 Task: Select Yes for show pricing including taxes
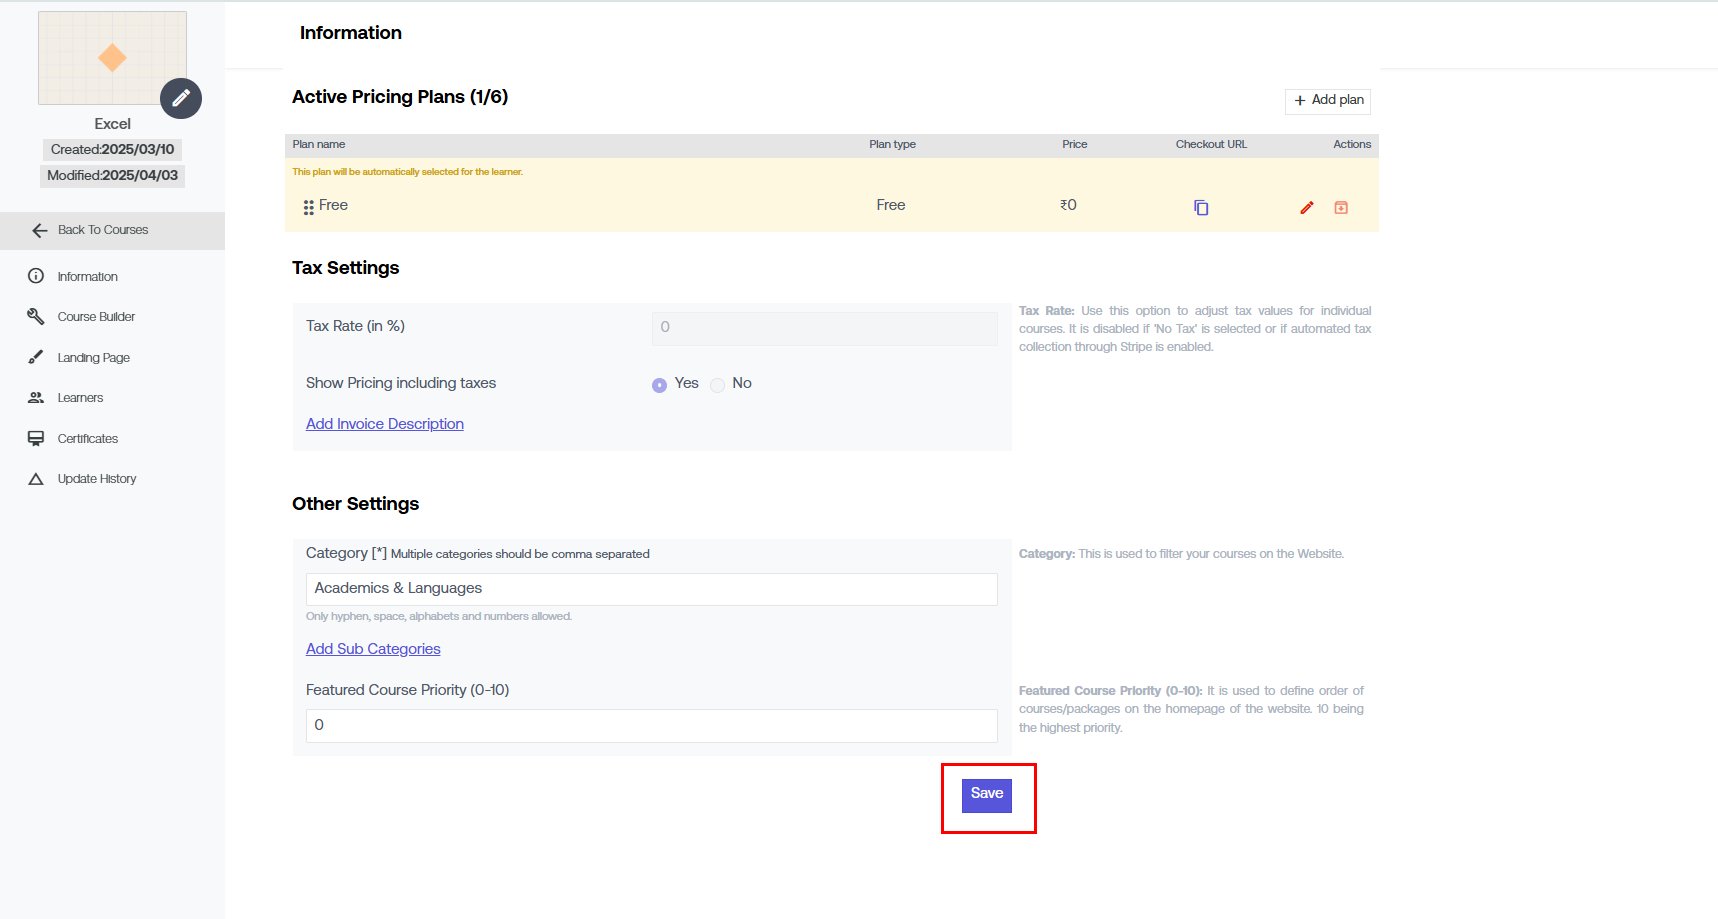pyautogui.click(x=659, y=385)
